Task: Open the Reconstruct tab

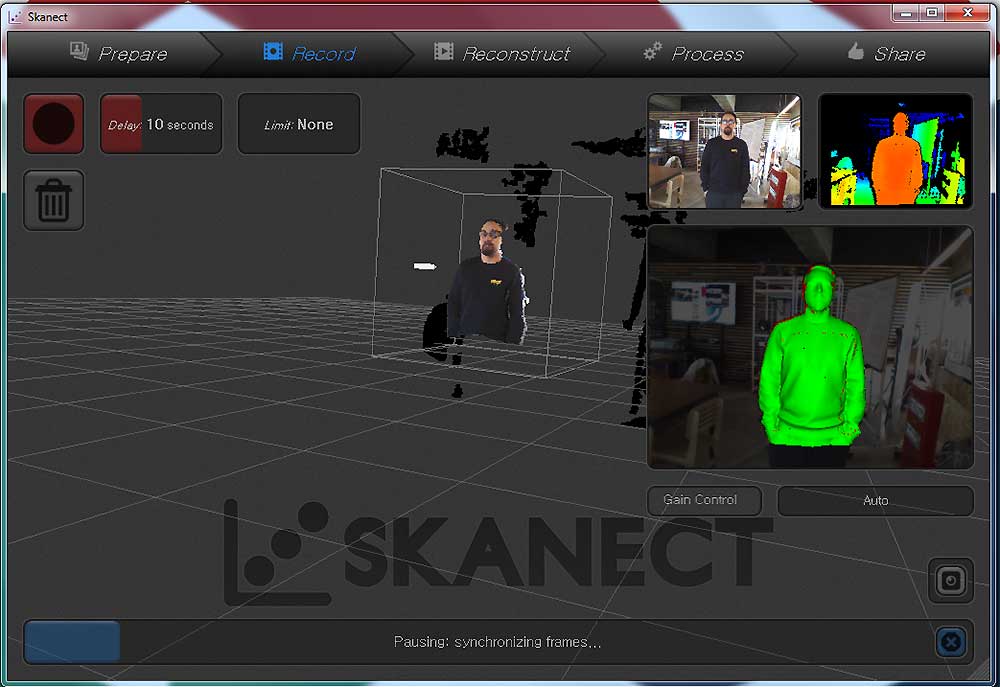Action: (x=503, y=54)
